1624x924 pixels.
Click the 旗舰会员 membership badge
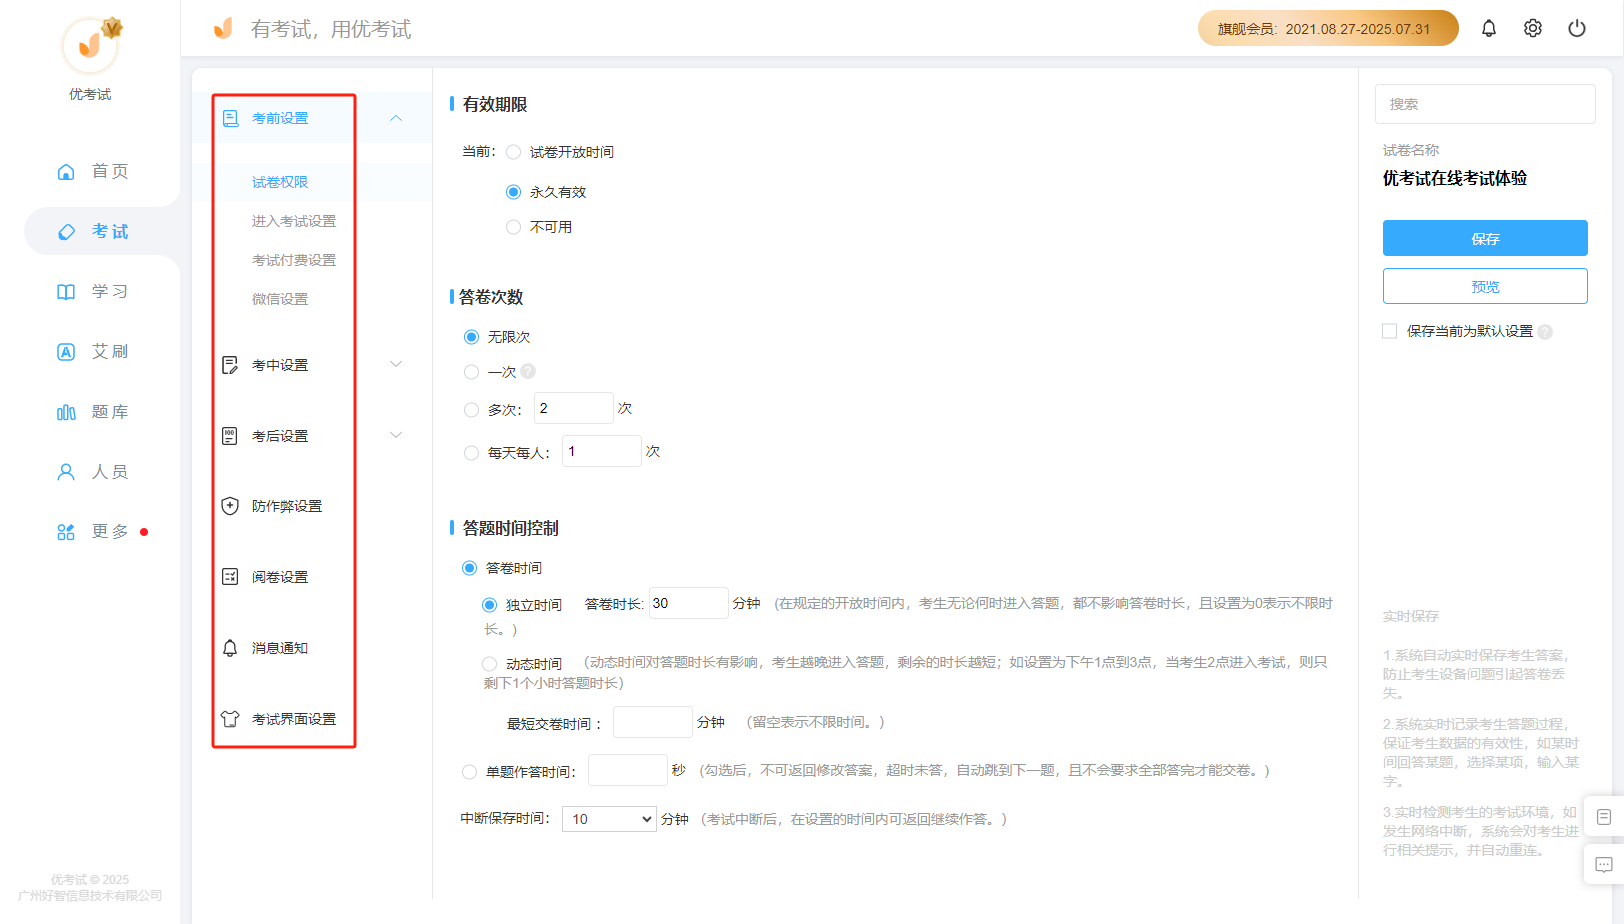tap(1328, 28)
